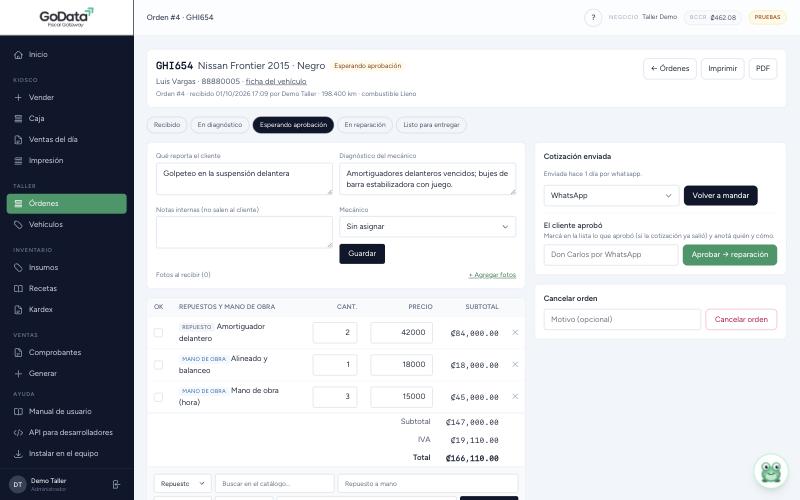Click the Recetas book icon
This screenshot has height=500, width=800.
point(18,288)
